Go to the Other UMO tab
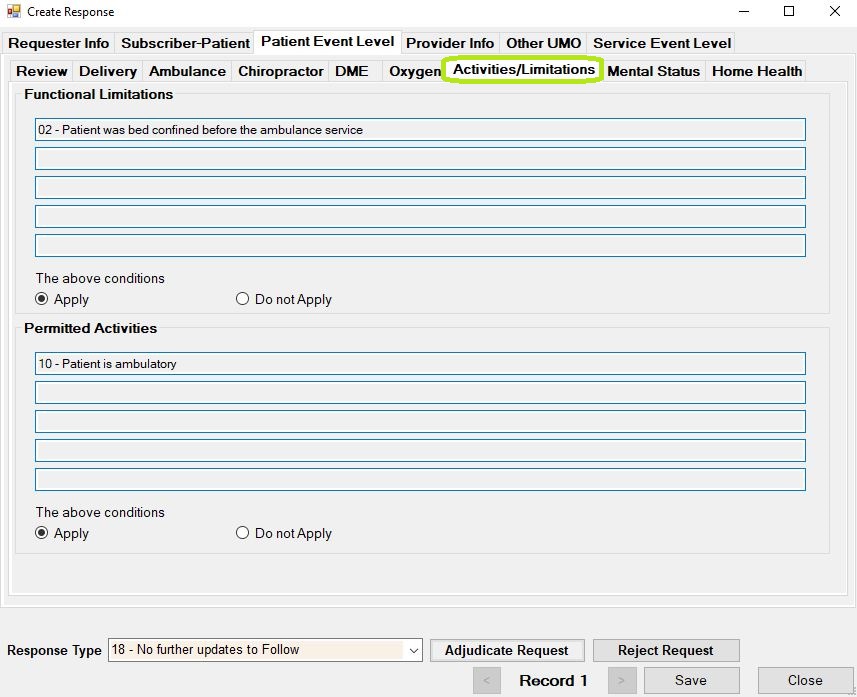 (x=543, y=43)
